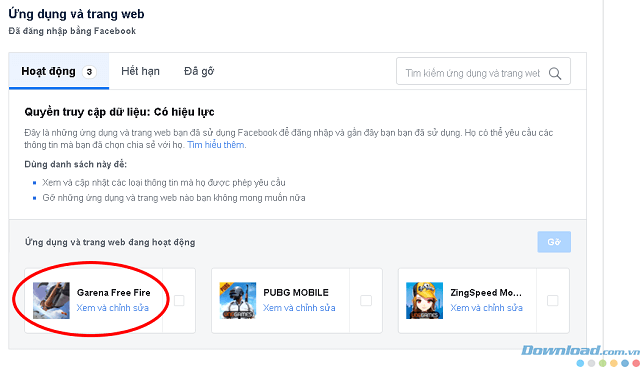This screenshot has width=640, height=367.
Task: Tick the Garena Free Fire checkbox
Action: click(179, 300)
